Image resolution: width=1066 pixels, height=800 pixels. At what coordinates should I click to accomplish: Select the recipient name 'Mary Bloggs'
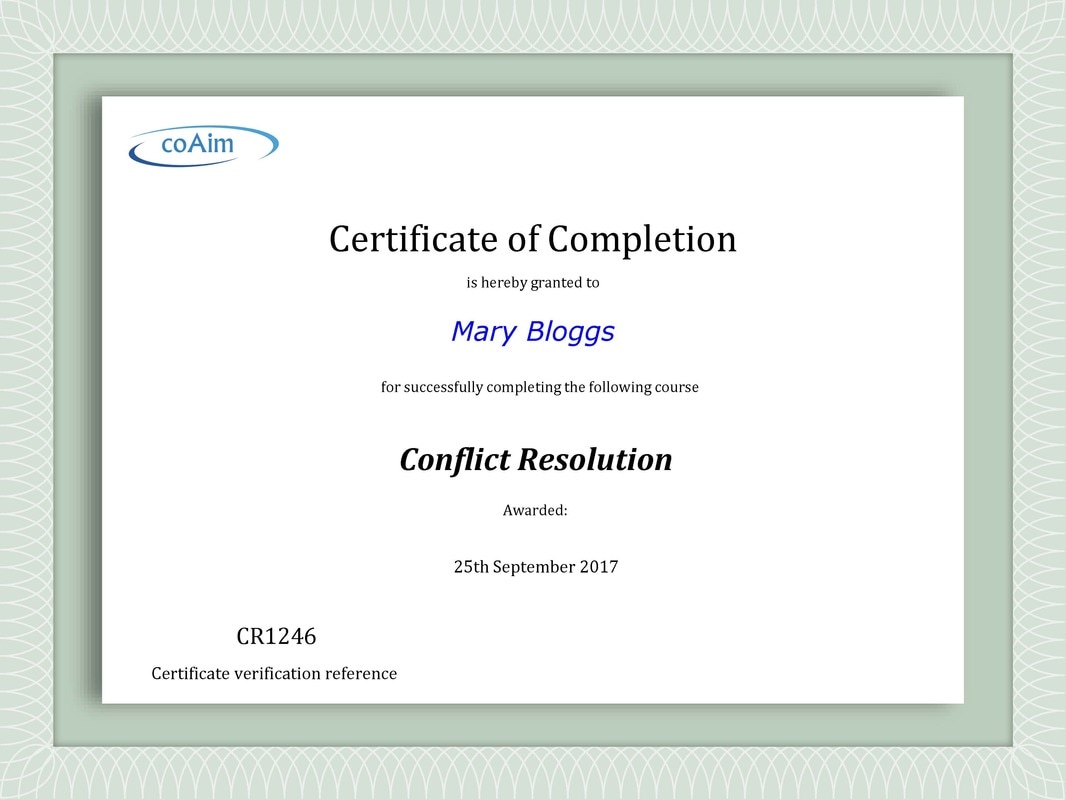click(532, 332)
